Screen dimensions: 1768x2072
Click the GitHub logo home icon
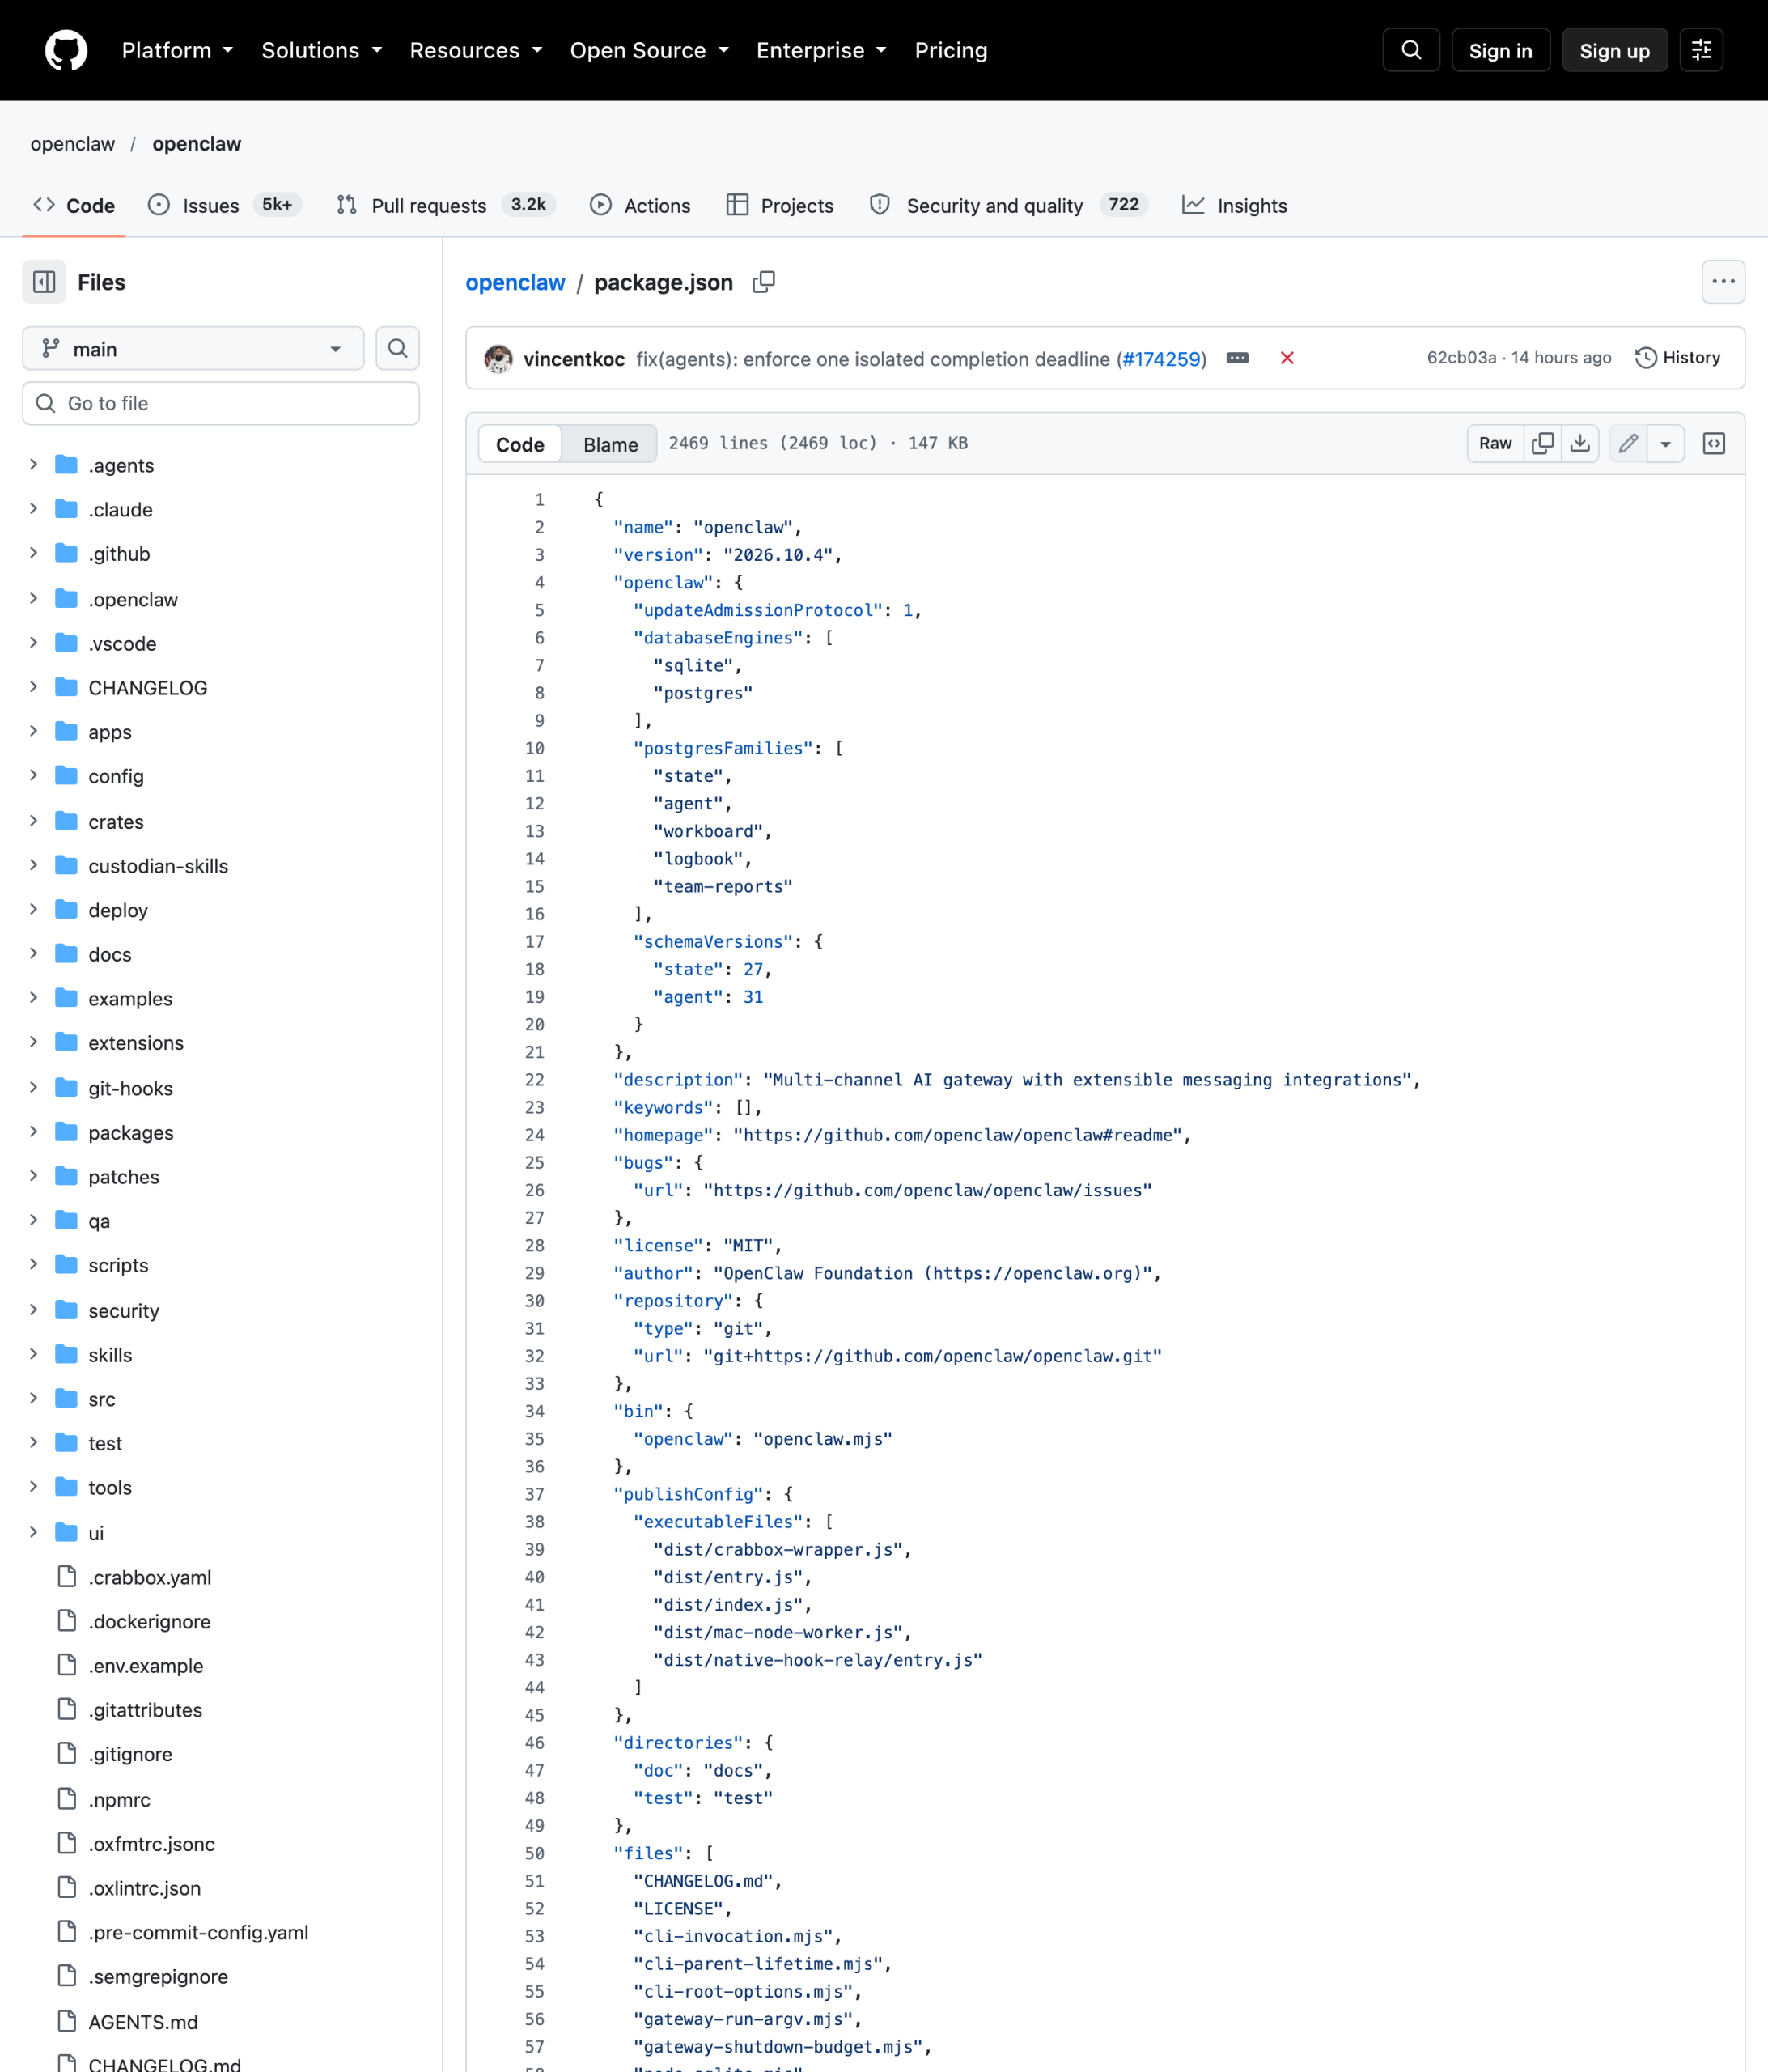pyautogui.click(x=66, y=50)
